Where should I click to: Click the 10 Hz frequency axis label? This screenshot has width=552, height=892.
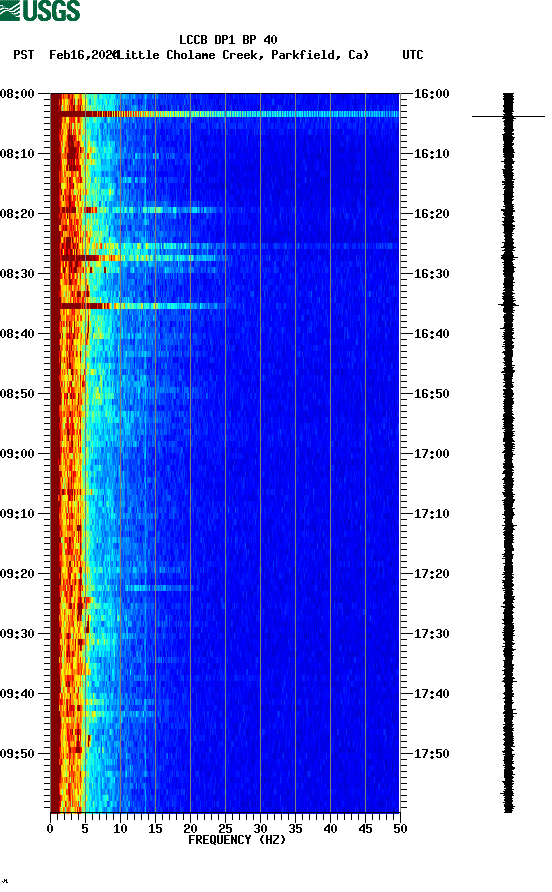[x=120, y=829]
